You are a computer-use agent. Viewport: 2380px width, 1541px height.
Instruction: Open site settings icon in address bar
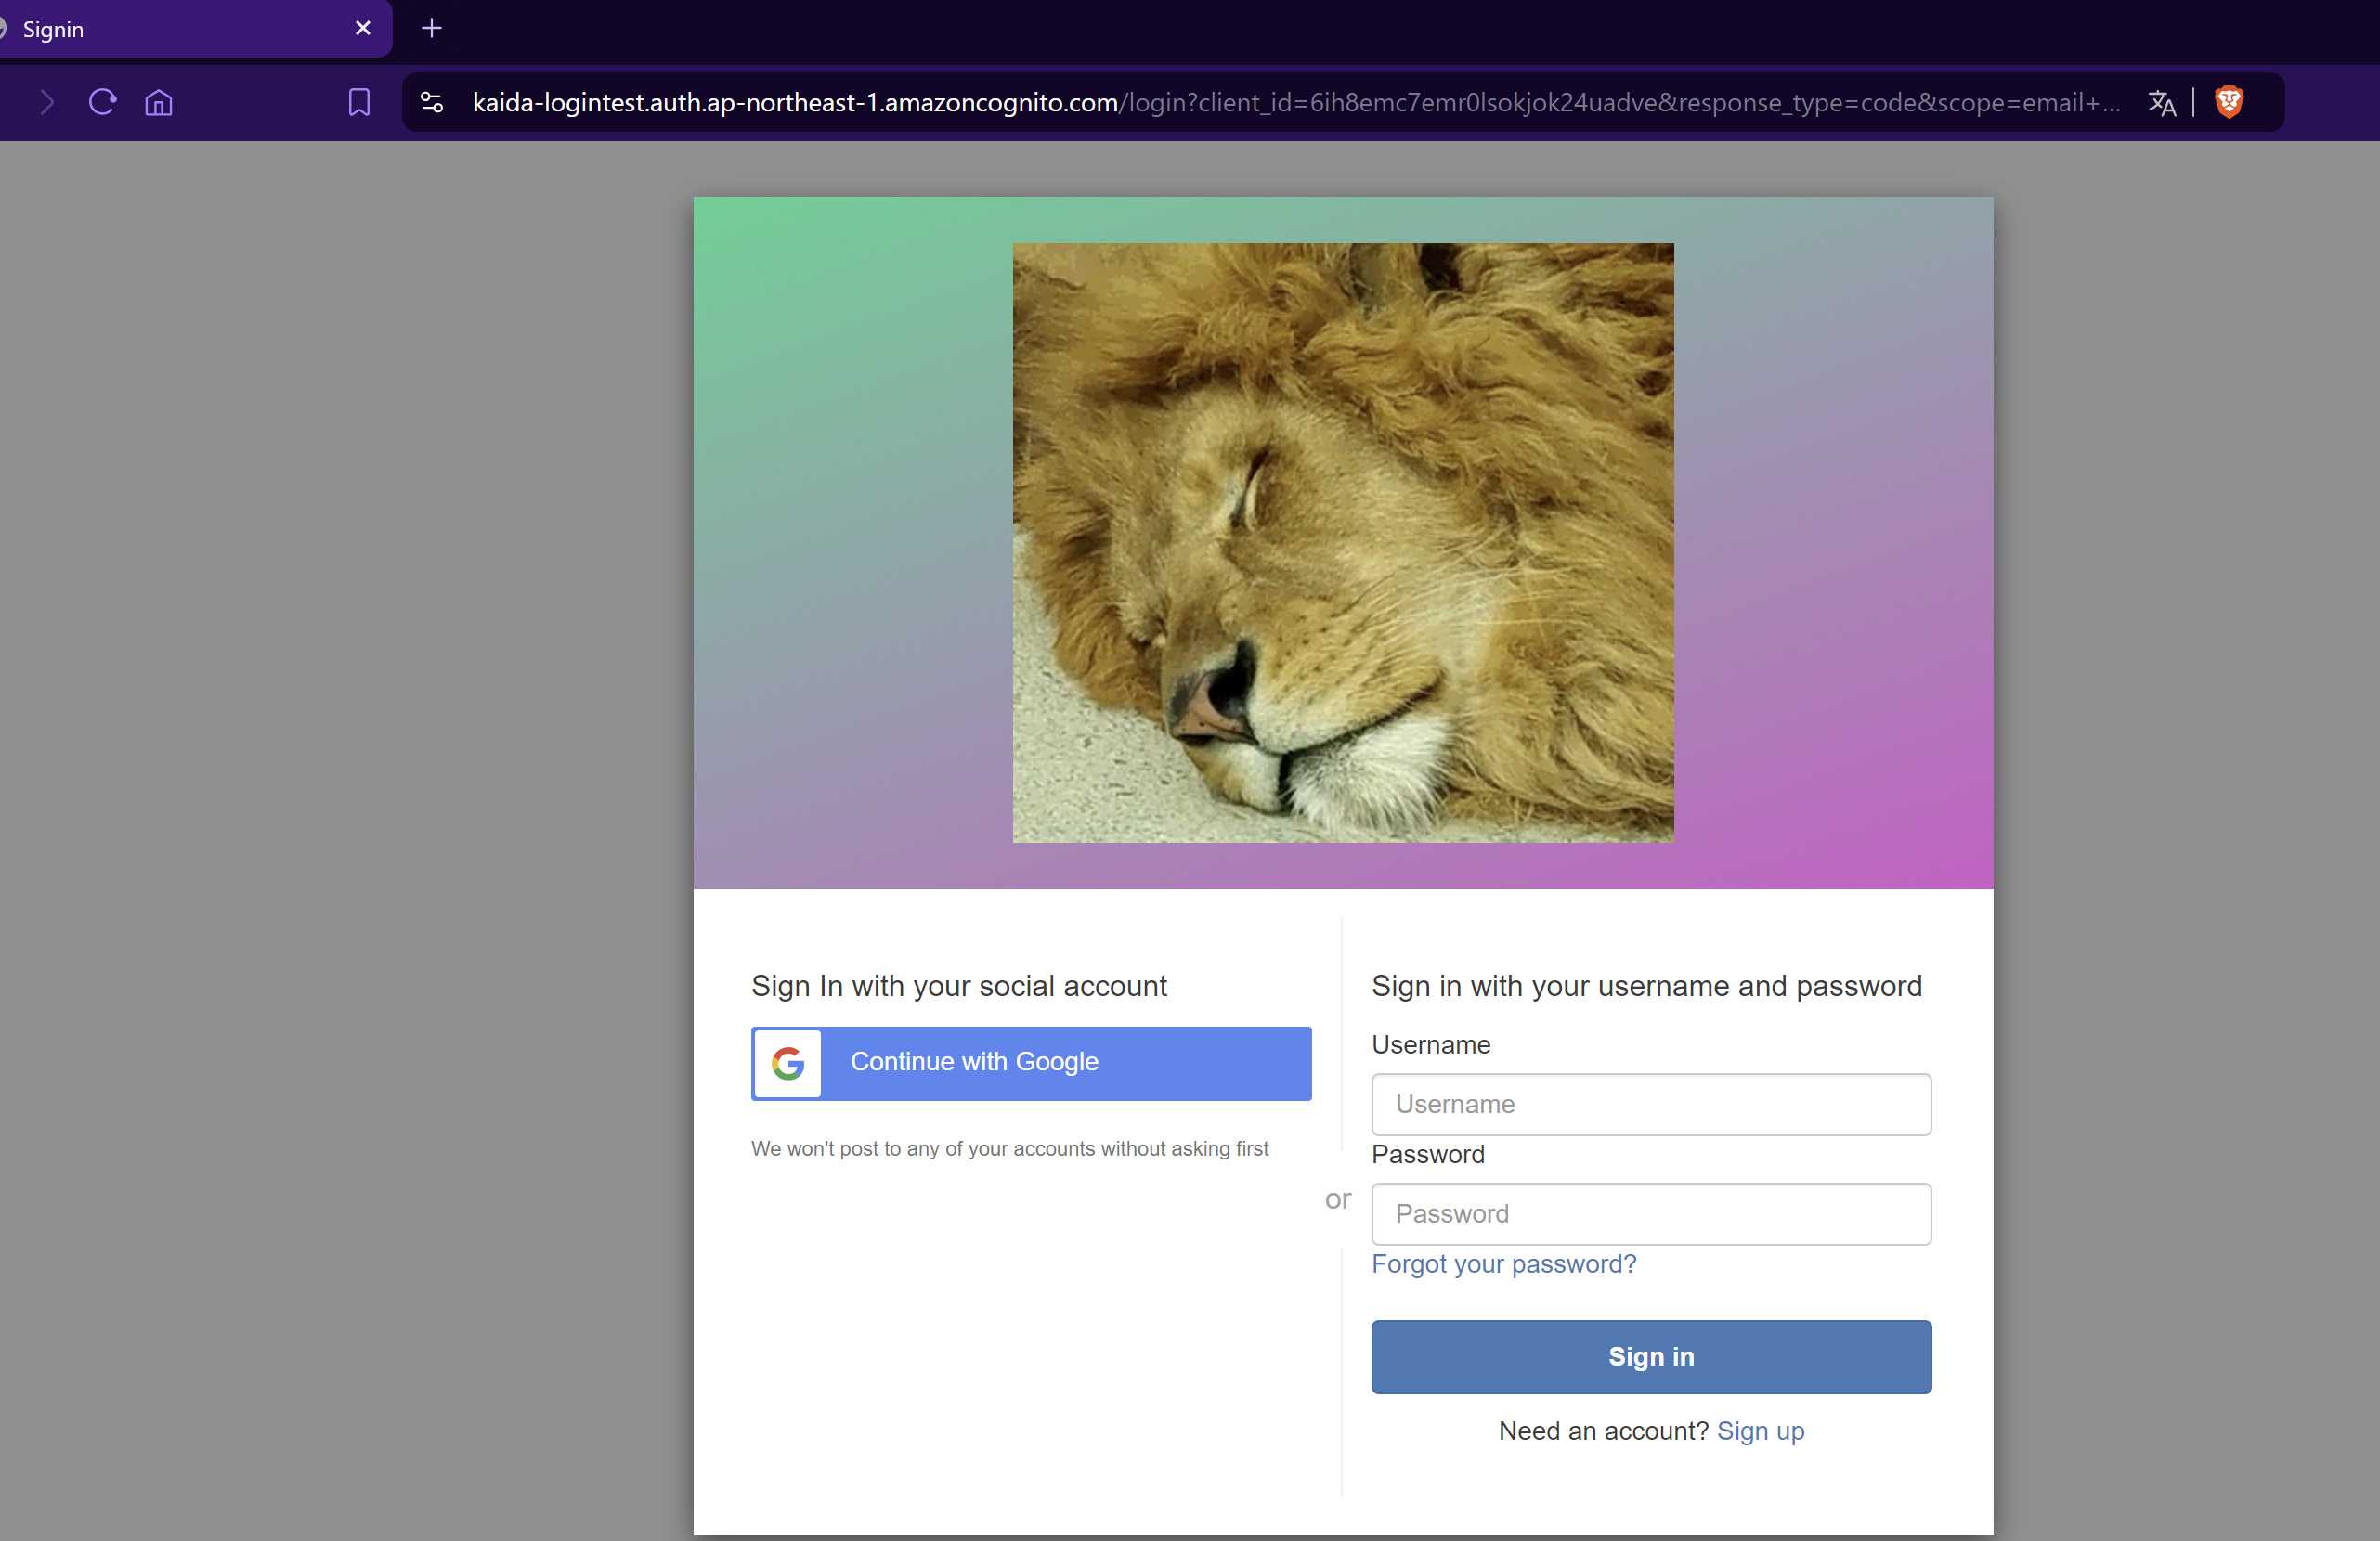pyautogui.click(x=432, y=102)
